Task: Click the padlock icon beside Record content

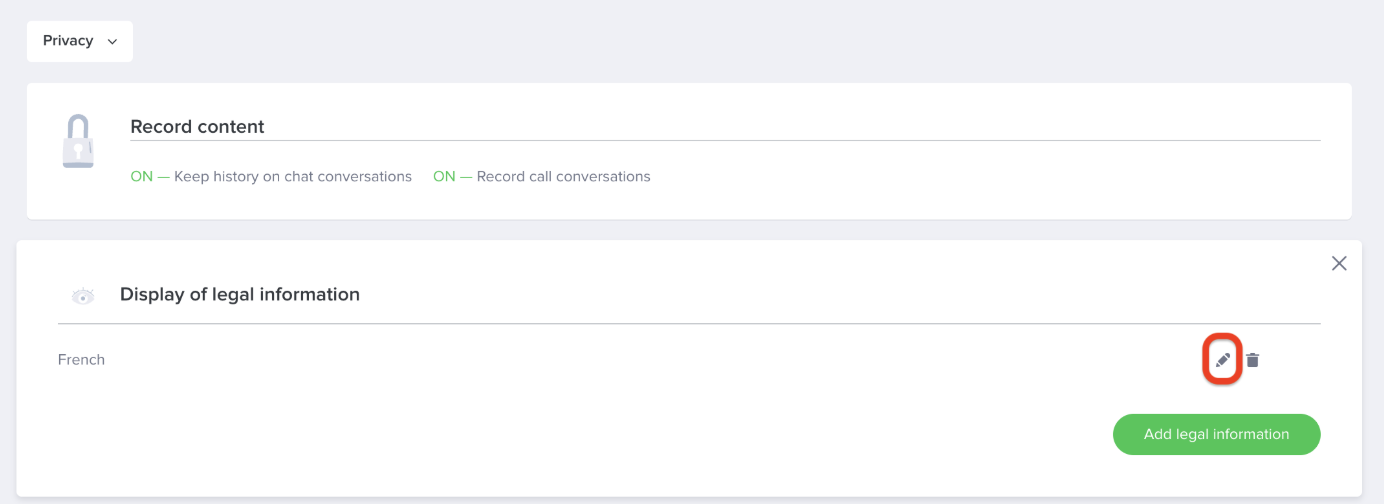Action: 78,141
